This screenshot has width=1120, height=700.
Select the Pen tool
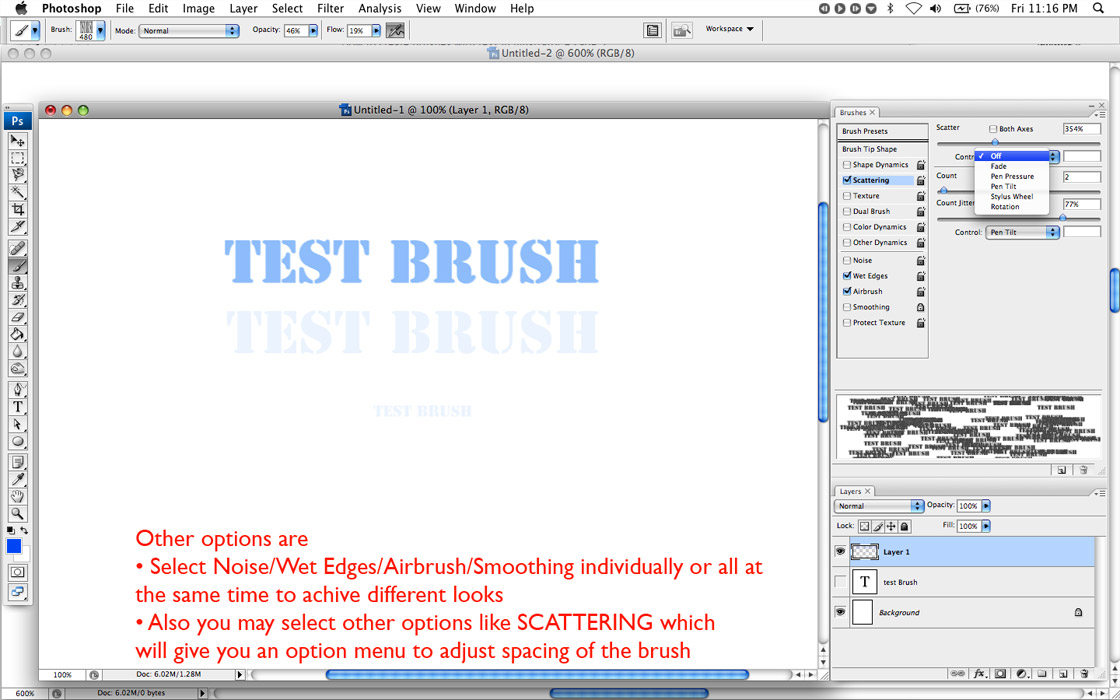coord(18,390)
